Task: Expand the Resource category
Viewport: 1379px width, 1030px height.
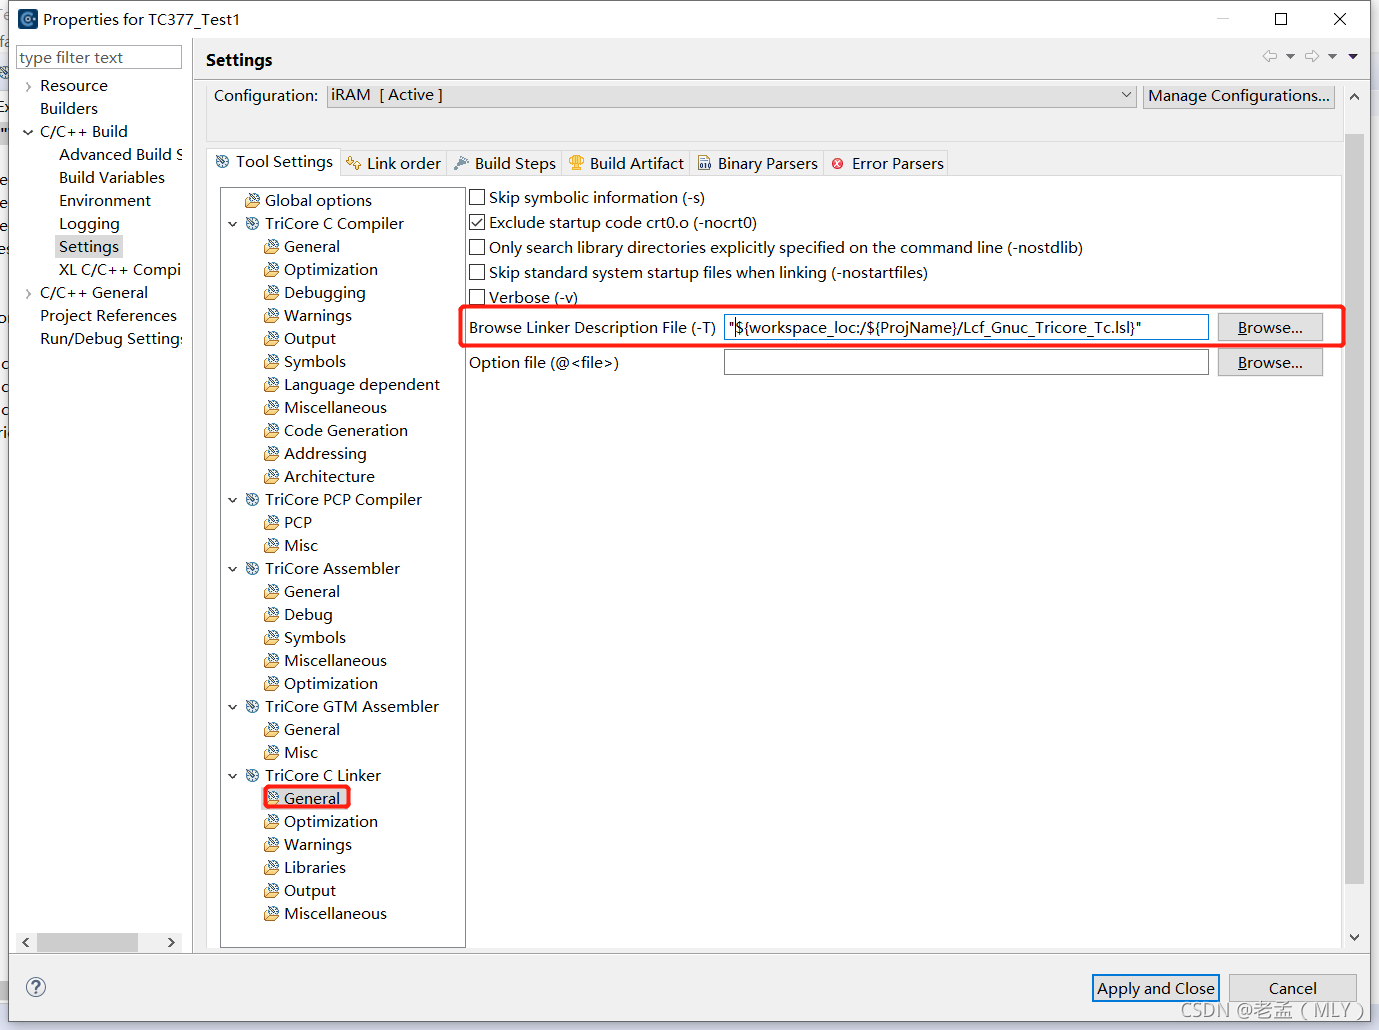Action: 28,86
